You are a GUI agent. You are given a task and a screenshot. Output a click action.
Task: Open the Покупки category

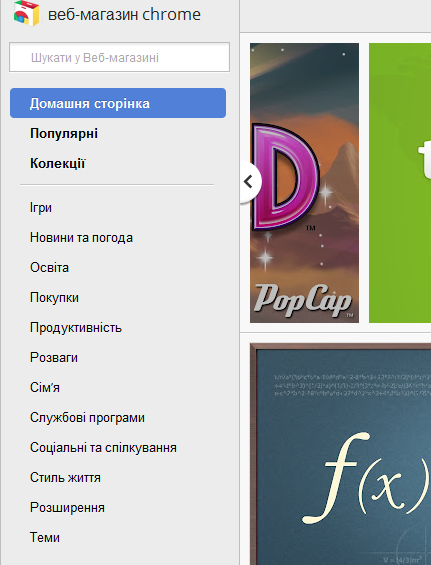click(x=54, y=298)
